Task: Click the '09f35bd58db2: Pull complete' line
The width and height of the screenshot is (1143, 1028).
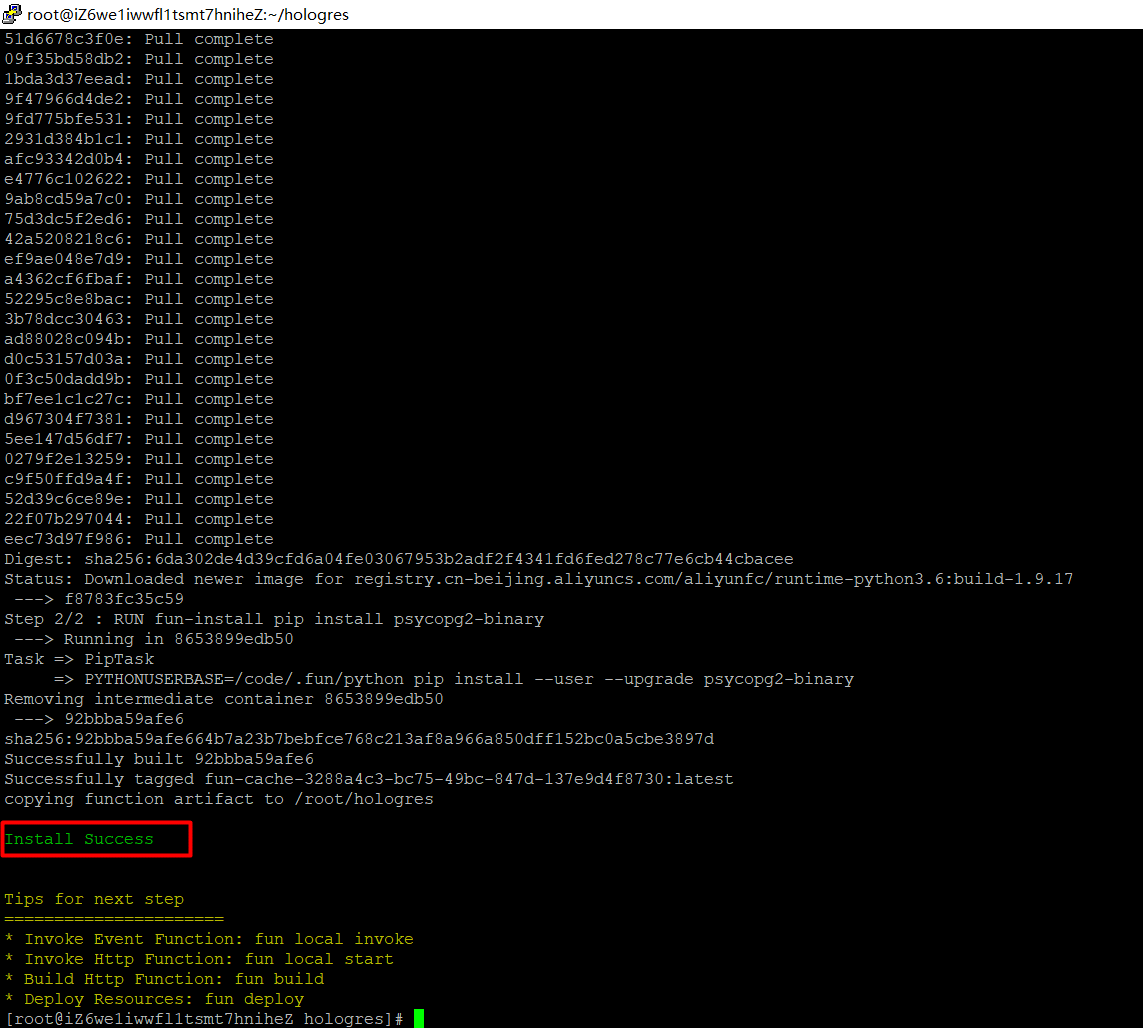Action: pos(139,59)
